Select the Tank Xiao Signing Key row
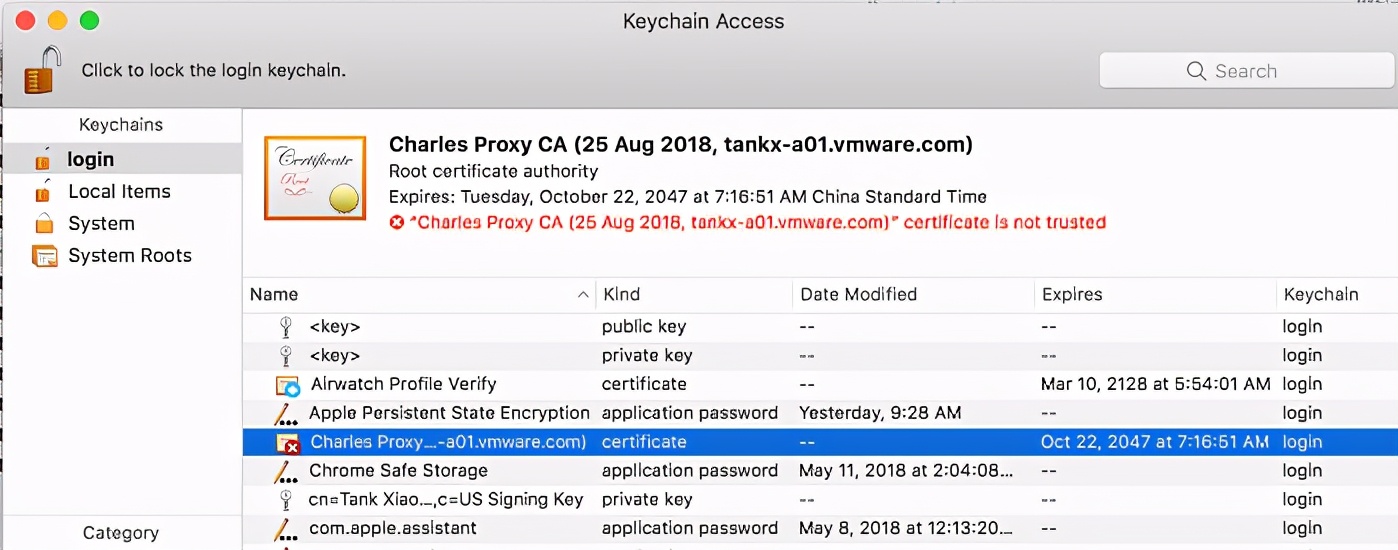The width and height of the screenshot is (1398, 550). tap(446, 500)
